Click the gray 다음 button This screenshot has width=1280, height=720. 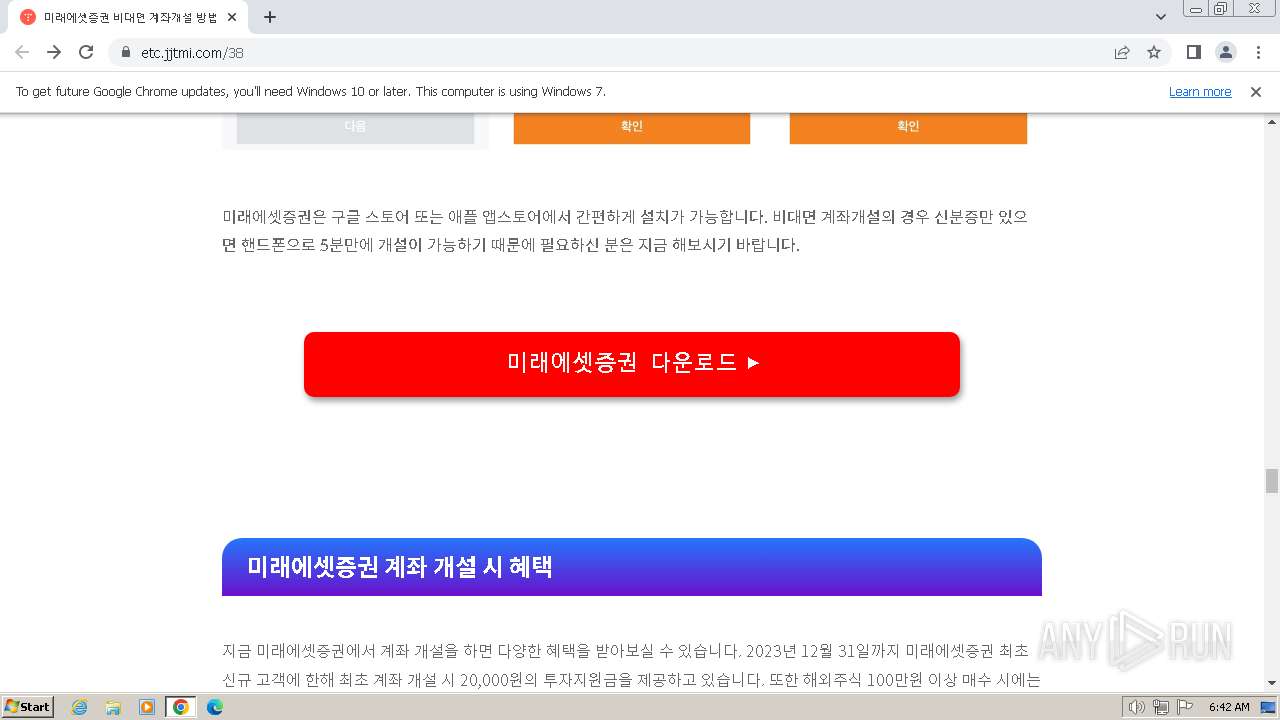(355, 127)
